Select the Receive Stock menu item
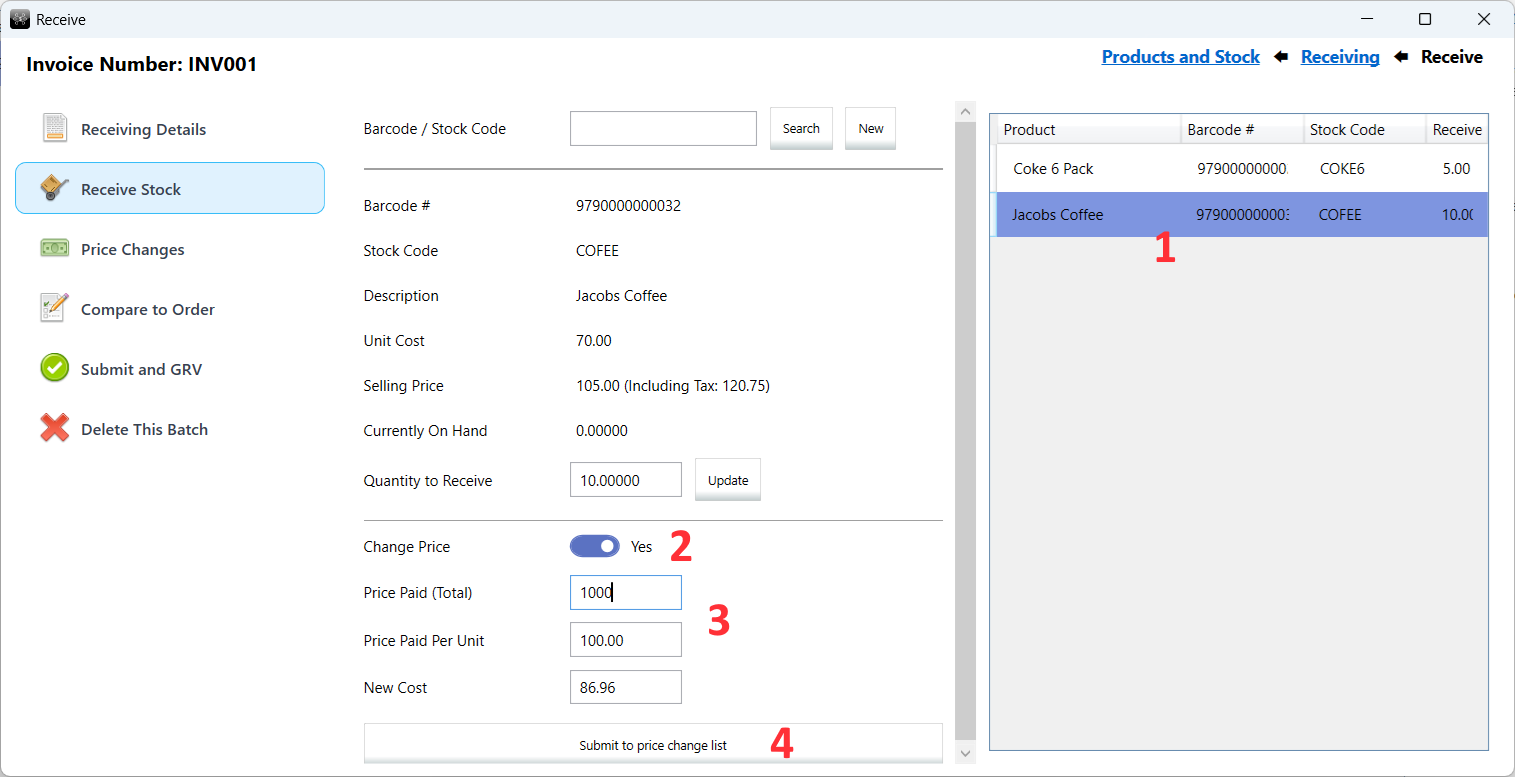Screen dimensions: 1515x777 tap(170, 188)
